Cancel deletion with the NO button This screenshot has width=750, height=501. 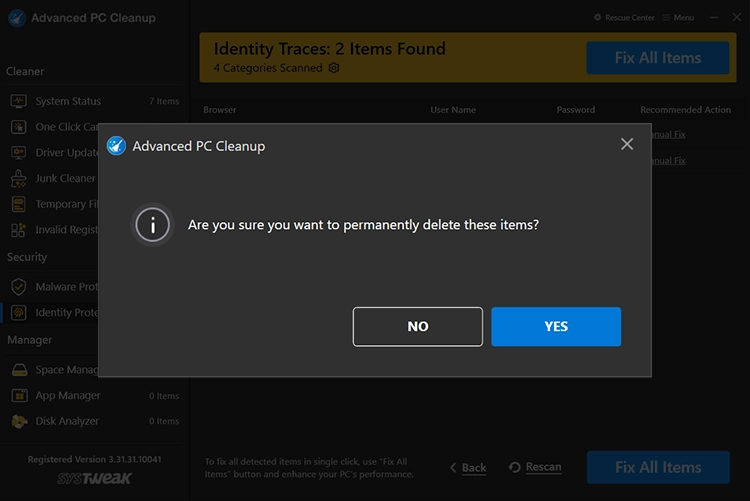point(418,326)
